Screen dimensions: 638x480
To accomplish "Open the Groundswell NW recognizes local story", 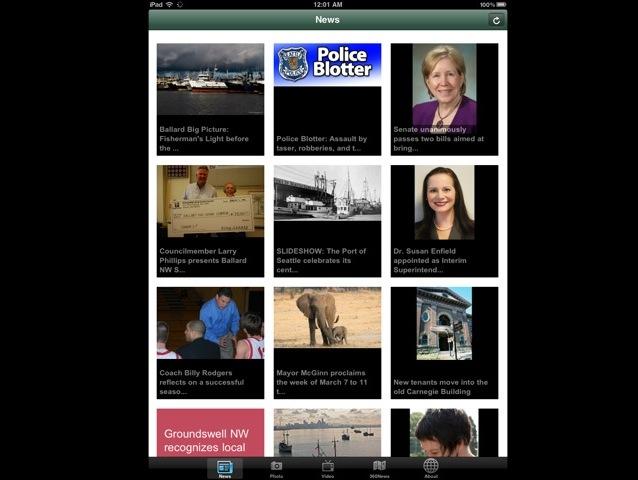I will [x=210, y=433].
